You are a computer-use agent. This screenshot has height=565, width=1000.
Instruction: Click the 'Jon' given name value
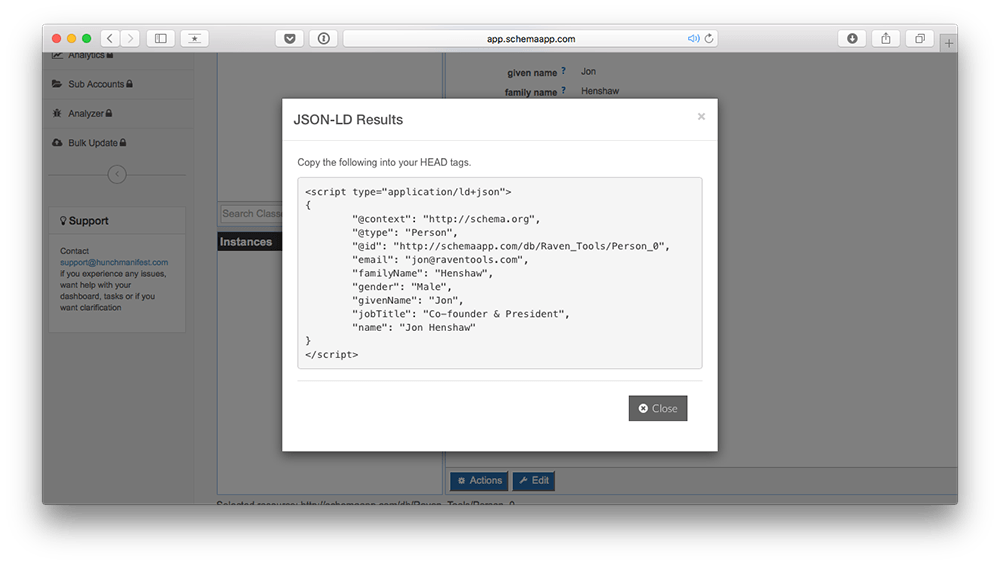(x=588, y=71)
